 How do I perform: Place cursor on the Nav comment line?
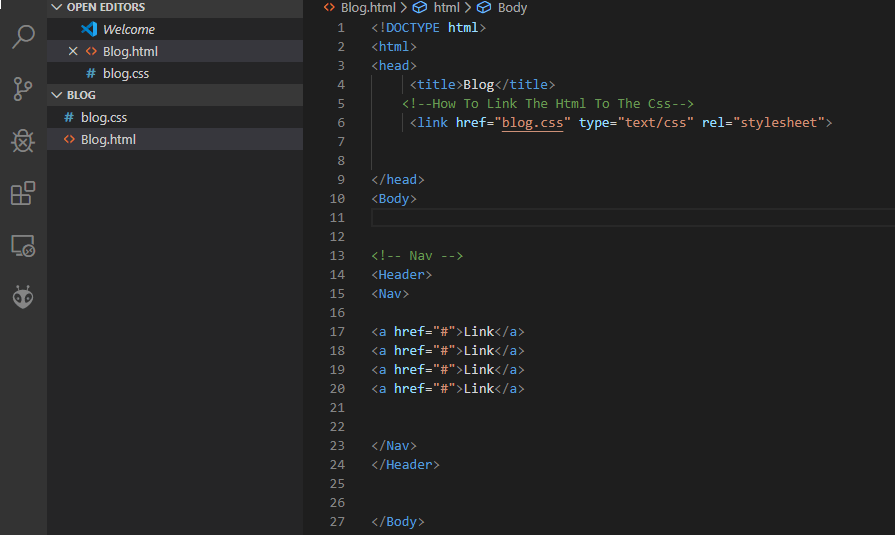[x=417, y=256]
